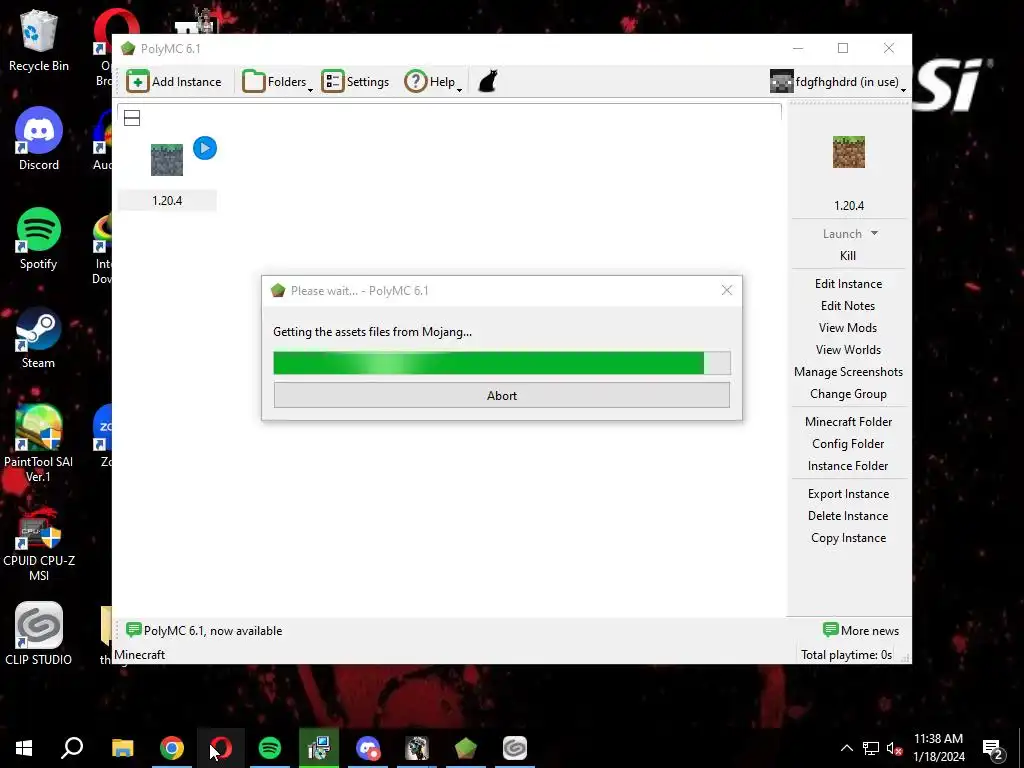Click the 1.20.4 instance name label
Viewport: 1024px width, 768px height.
[167, 200]
